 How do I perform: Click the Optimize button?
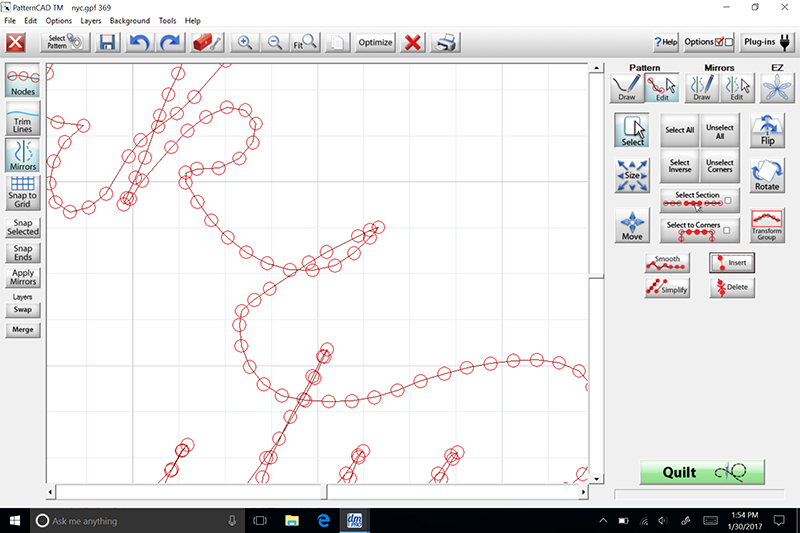click(x=375, y=43)
